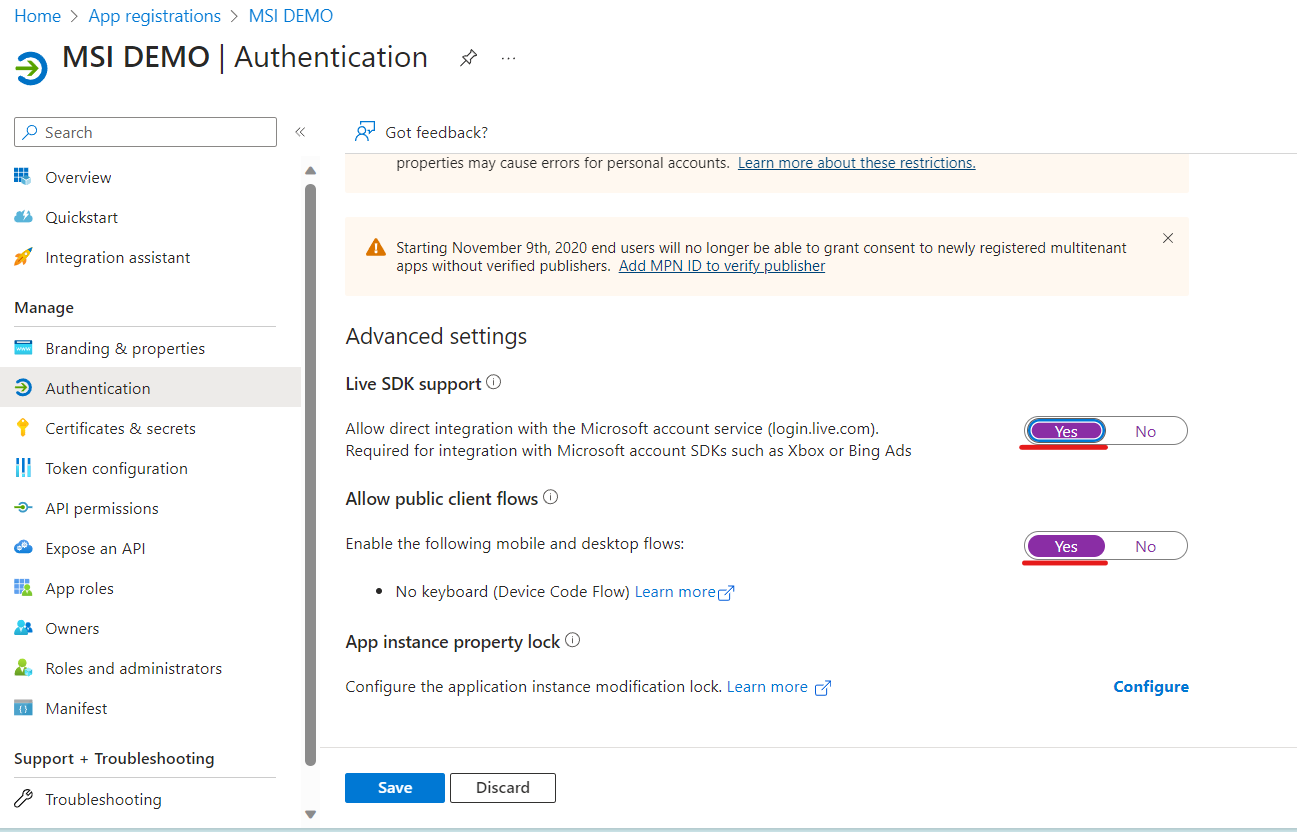Viewport: 1297px width, 832px height.
Task: Open the ellipsis more-options menu in the header
Action: click(508, 58)
